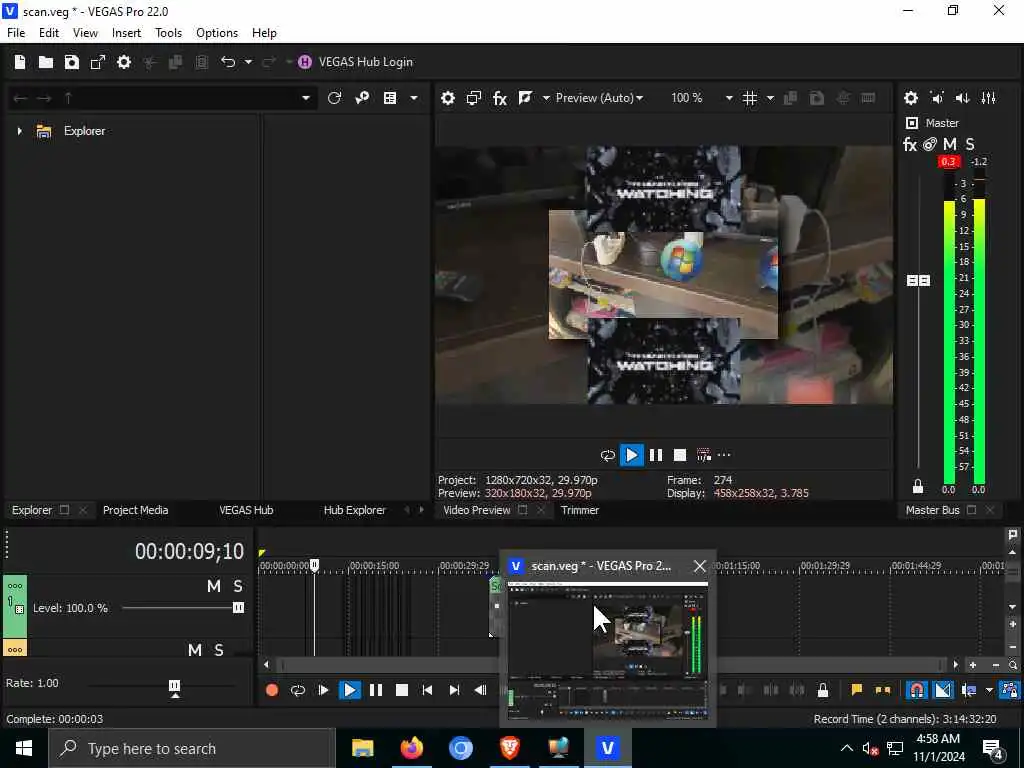Click the Master automation settings icon
This screenshot has height=768, width=1024.
[x=930, y=144]
